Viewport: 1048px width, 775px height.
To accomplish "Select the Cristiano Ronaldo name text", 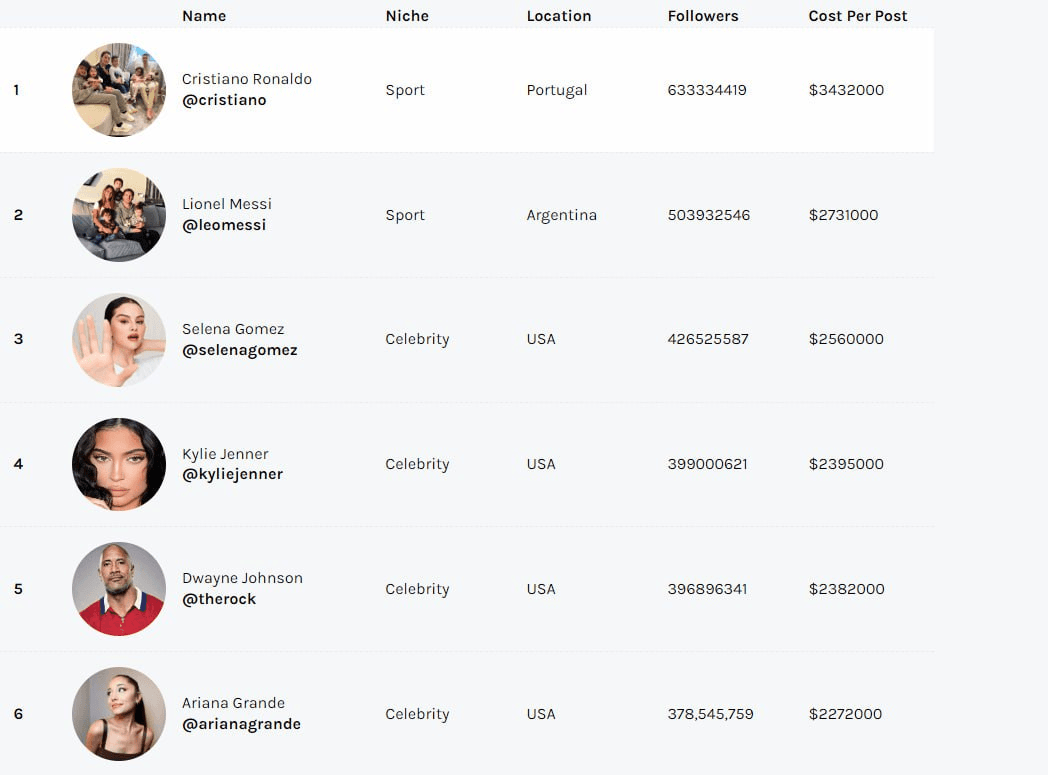I will pos(247,79).
